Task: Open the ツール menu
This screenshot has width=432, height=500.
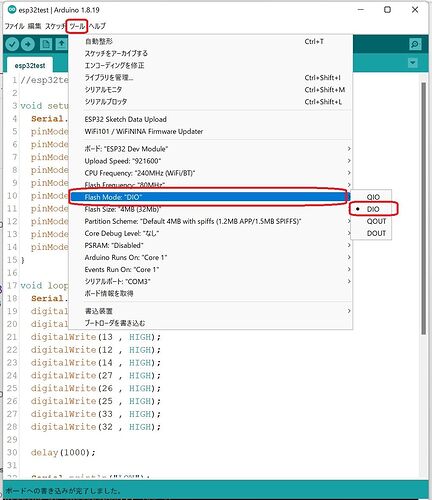Action: (77, 26)
